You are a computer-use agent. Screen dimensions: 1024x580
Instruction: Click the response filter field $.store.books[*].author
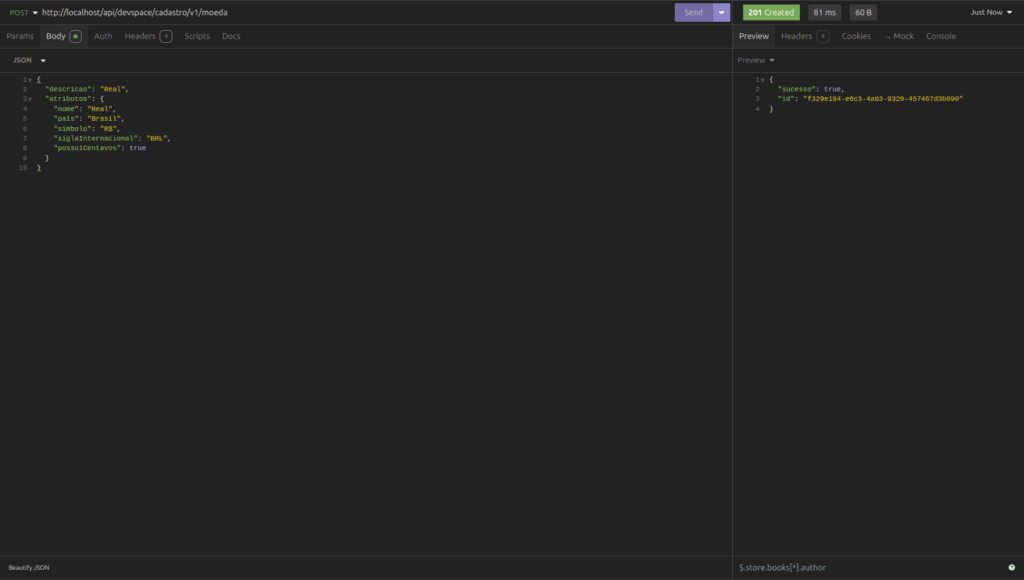pos(870,568)
